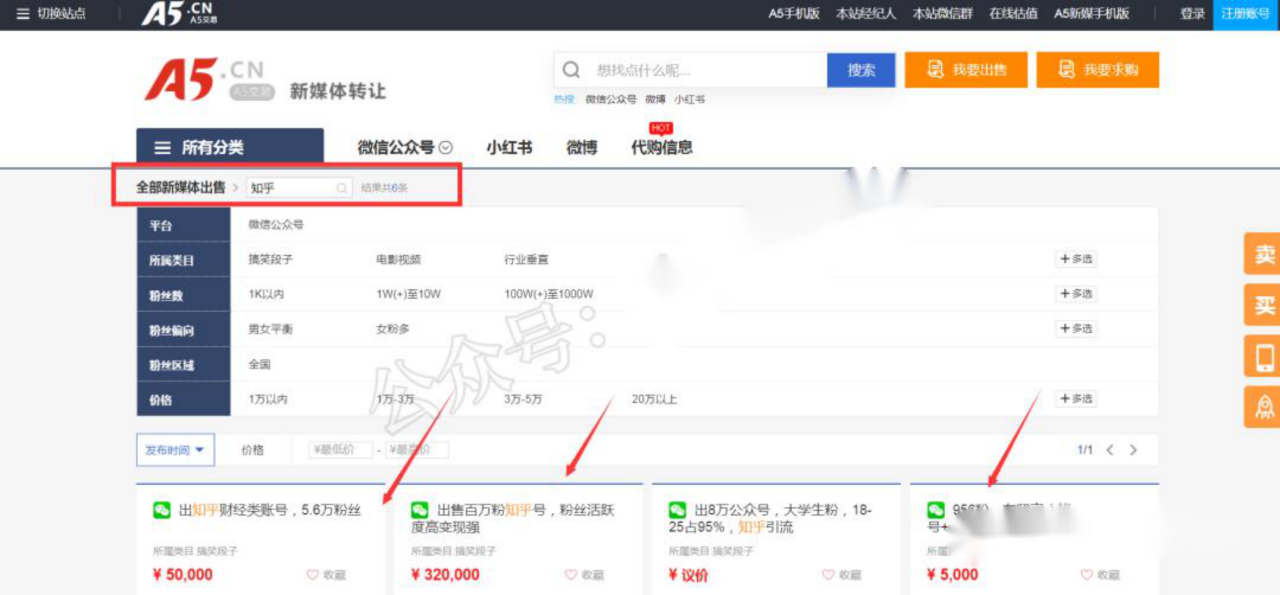Expand the 微信公众号 dropdown arrow
Viewport: 1280px width, 595px height.
pyautogui.click(x=446, y=148)
